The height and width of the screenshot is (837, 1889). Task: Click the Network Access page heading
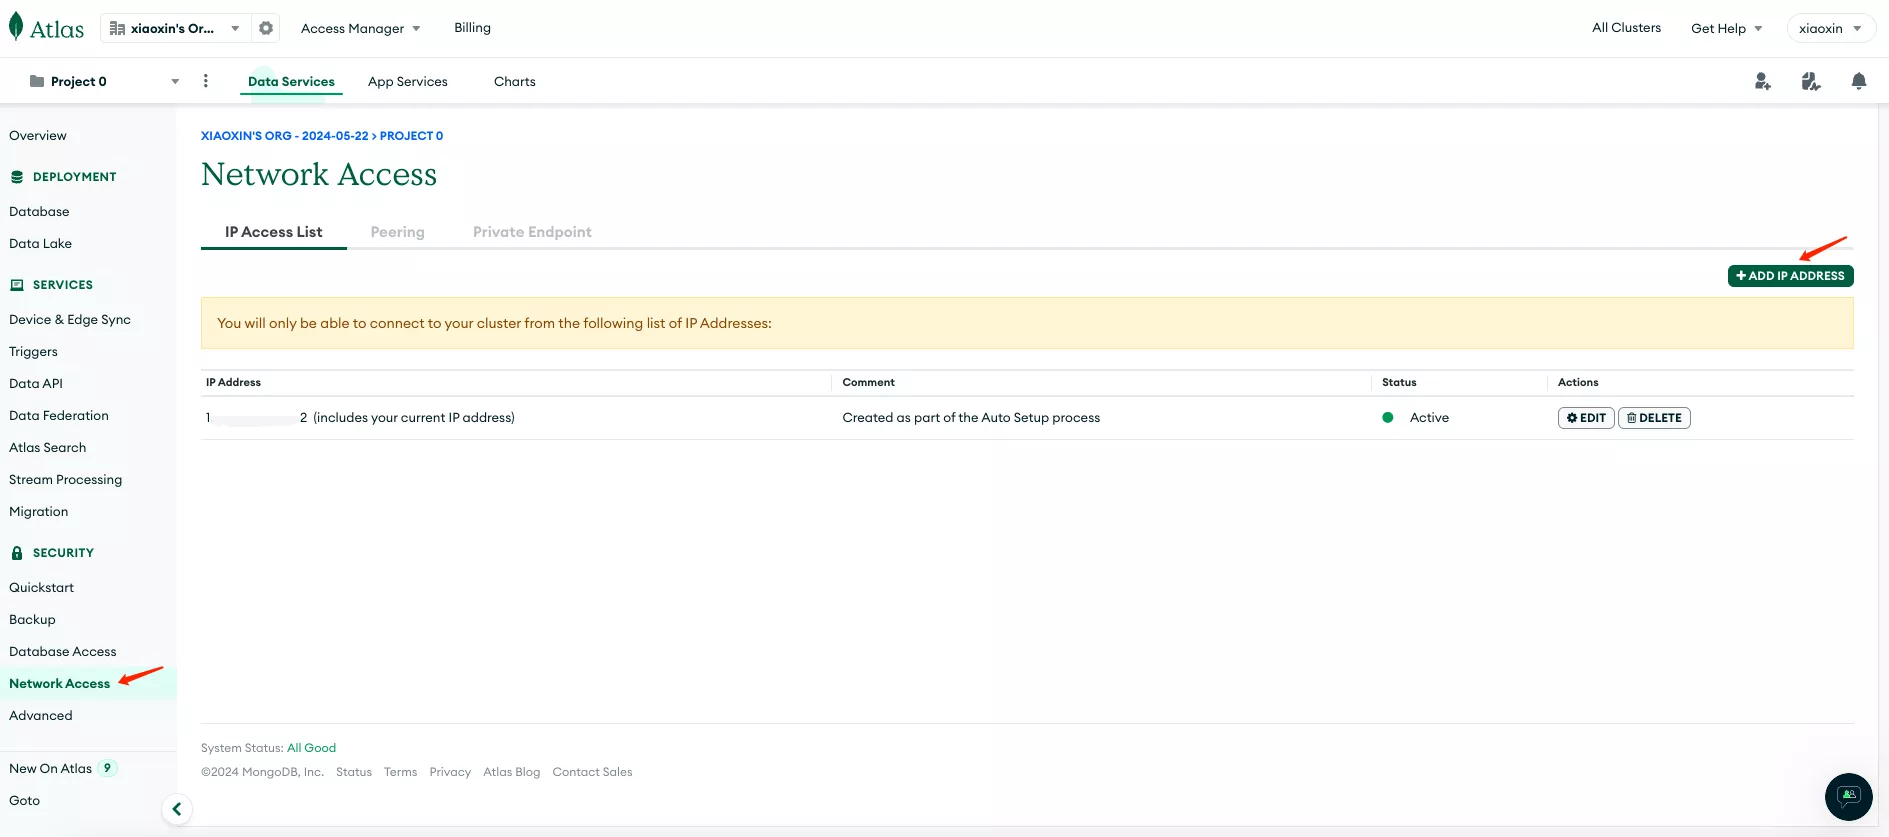pyautogui.click(x=319, y=175)
